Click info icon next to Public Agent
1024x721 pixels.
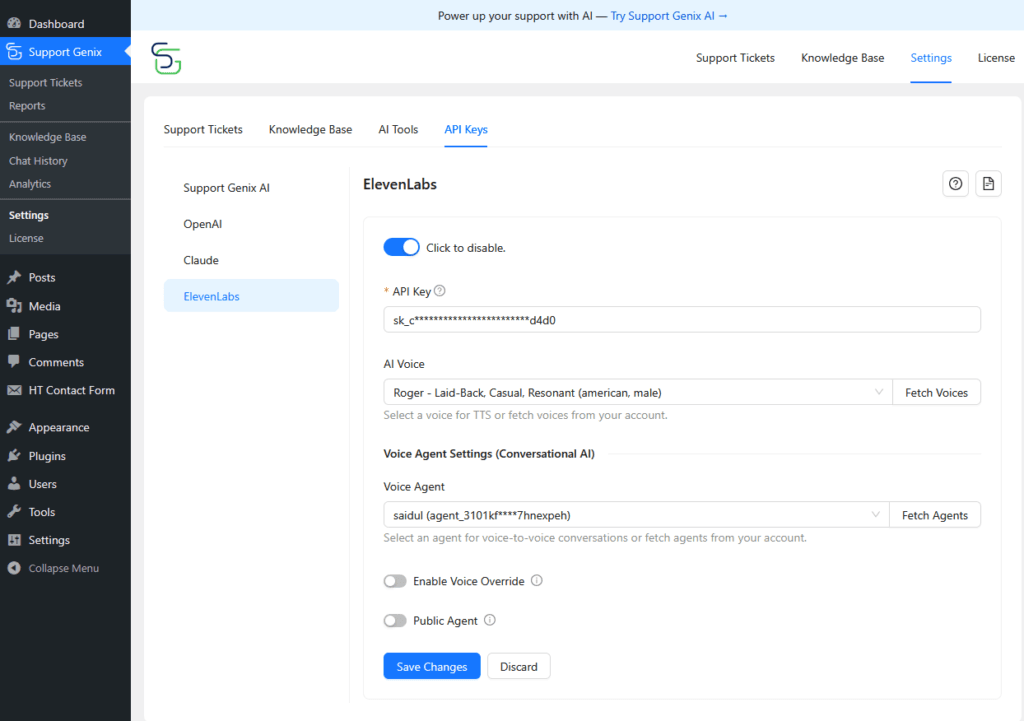pos(490,621)
